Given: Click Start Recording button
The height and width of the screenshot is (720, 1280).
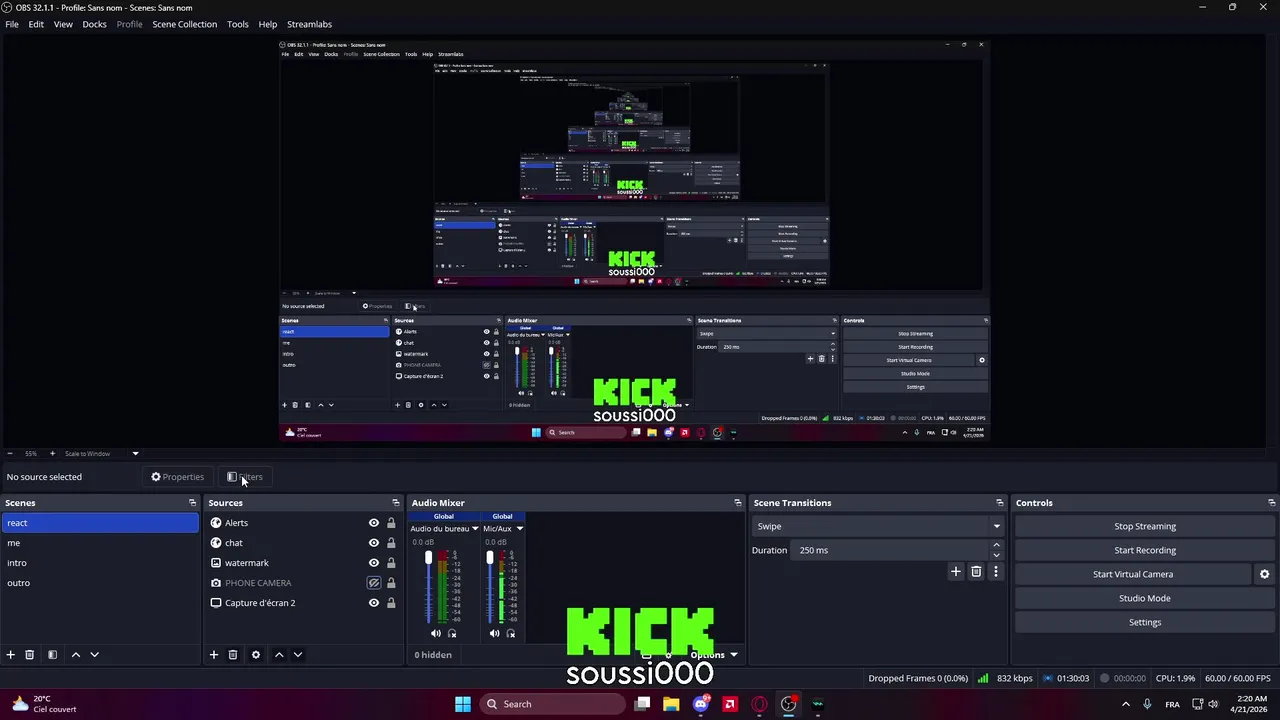Looking at the screenshot, I should tap(1145, 550).
